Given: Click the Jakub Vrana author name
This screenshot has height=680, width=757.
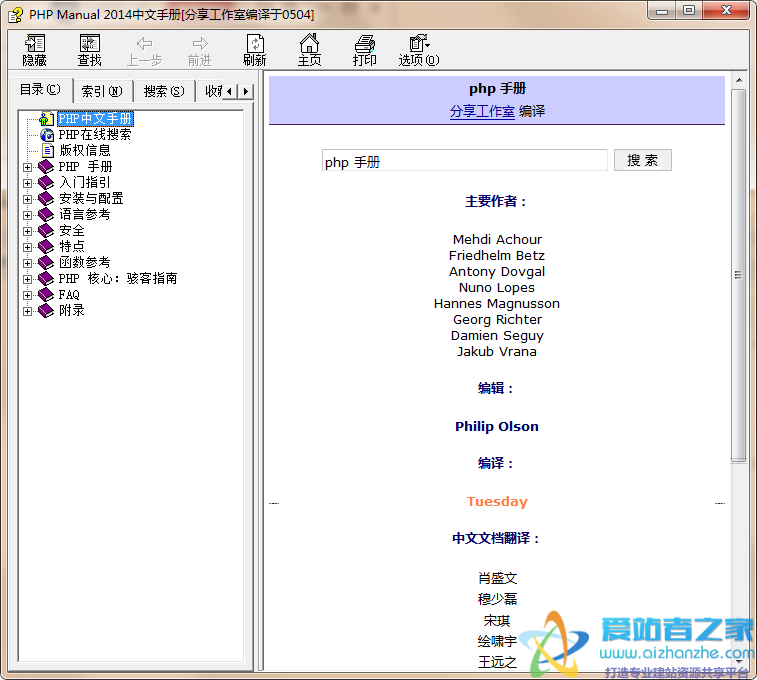Looking at the screenshot, I should tap(497, 351).
